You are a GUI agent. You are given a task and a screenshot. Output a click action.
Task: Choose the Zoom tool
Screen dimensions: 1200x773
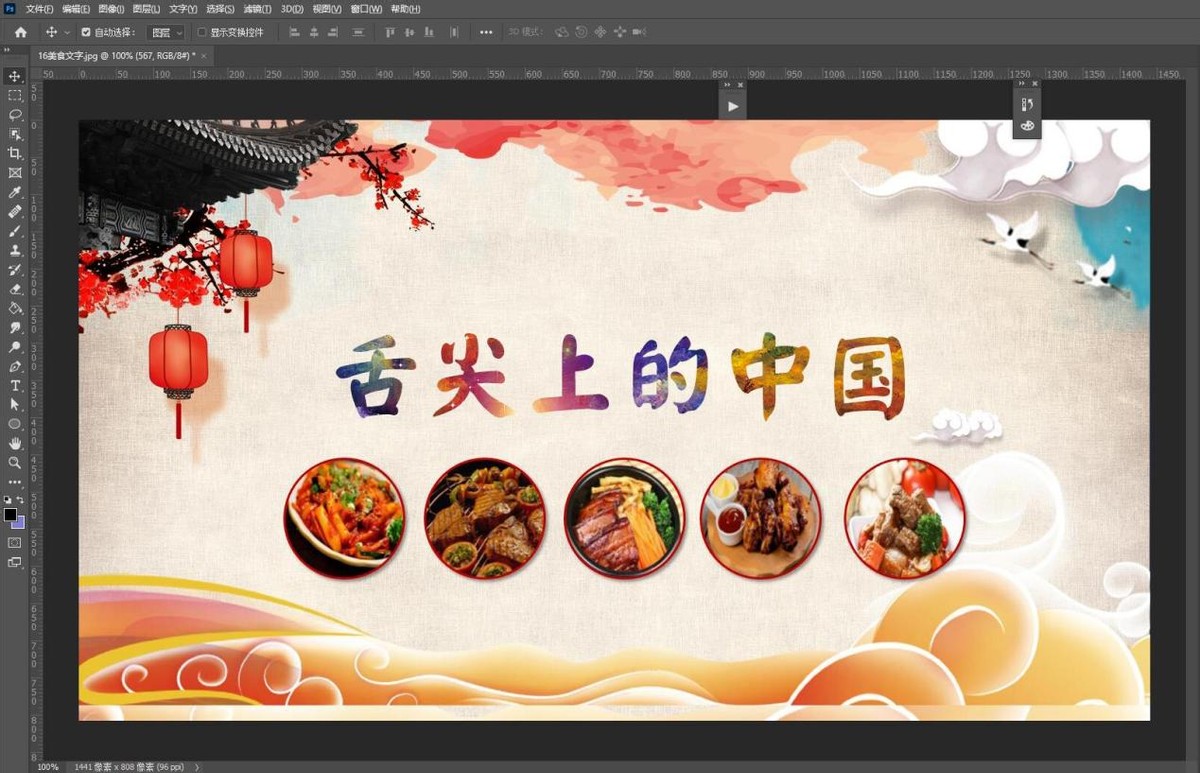coord(14,462)
